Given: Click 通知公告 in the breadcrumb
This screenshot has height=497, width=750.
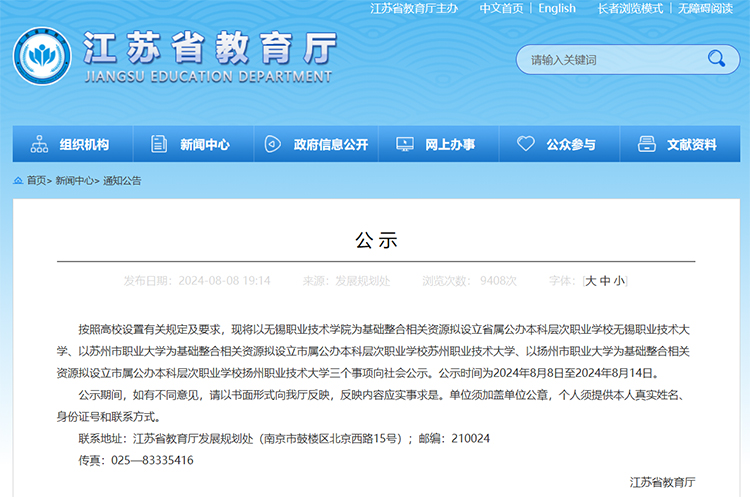Looking at the screenshot, I should 122,181.
